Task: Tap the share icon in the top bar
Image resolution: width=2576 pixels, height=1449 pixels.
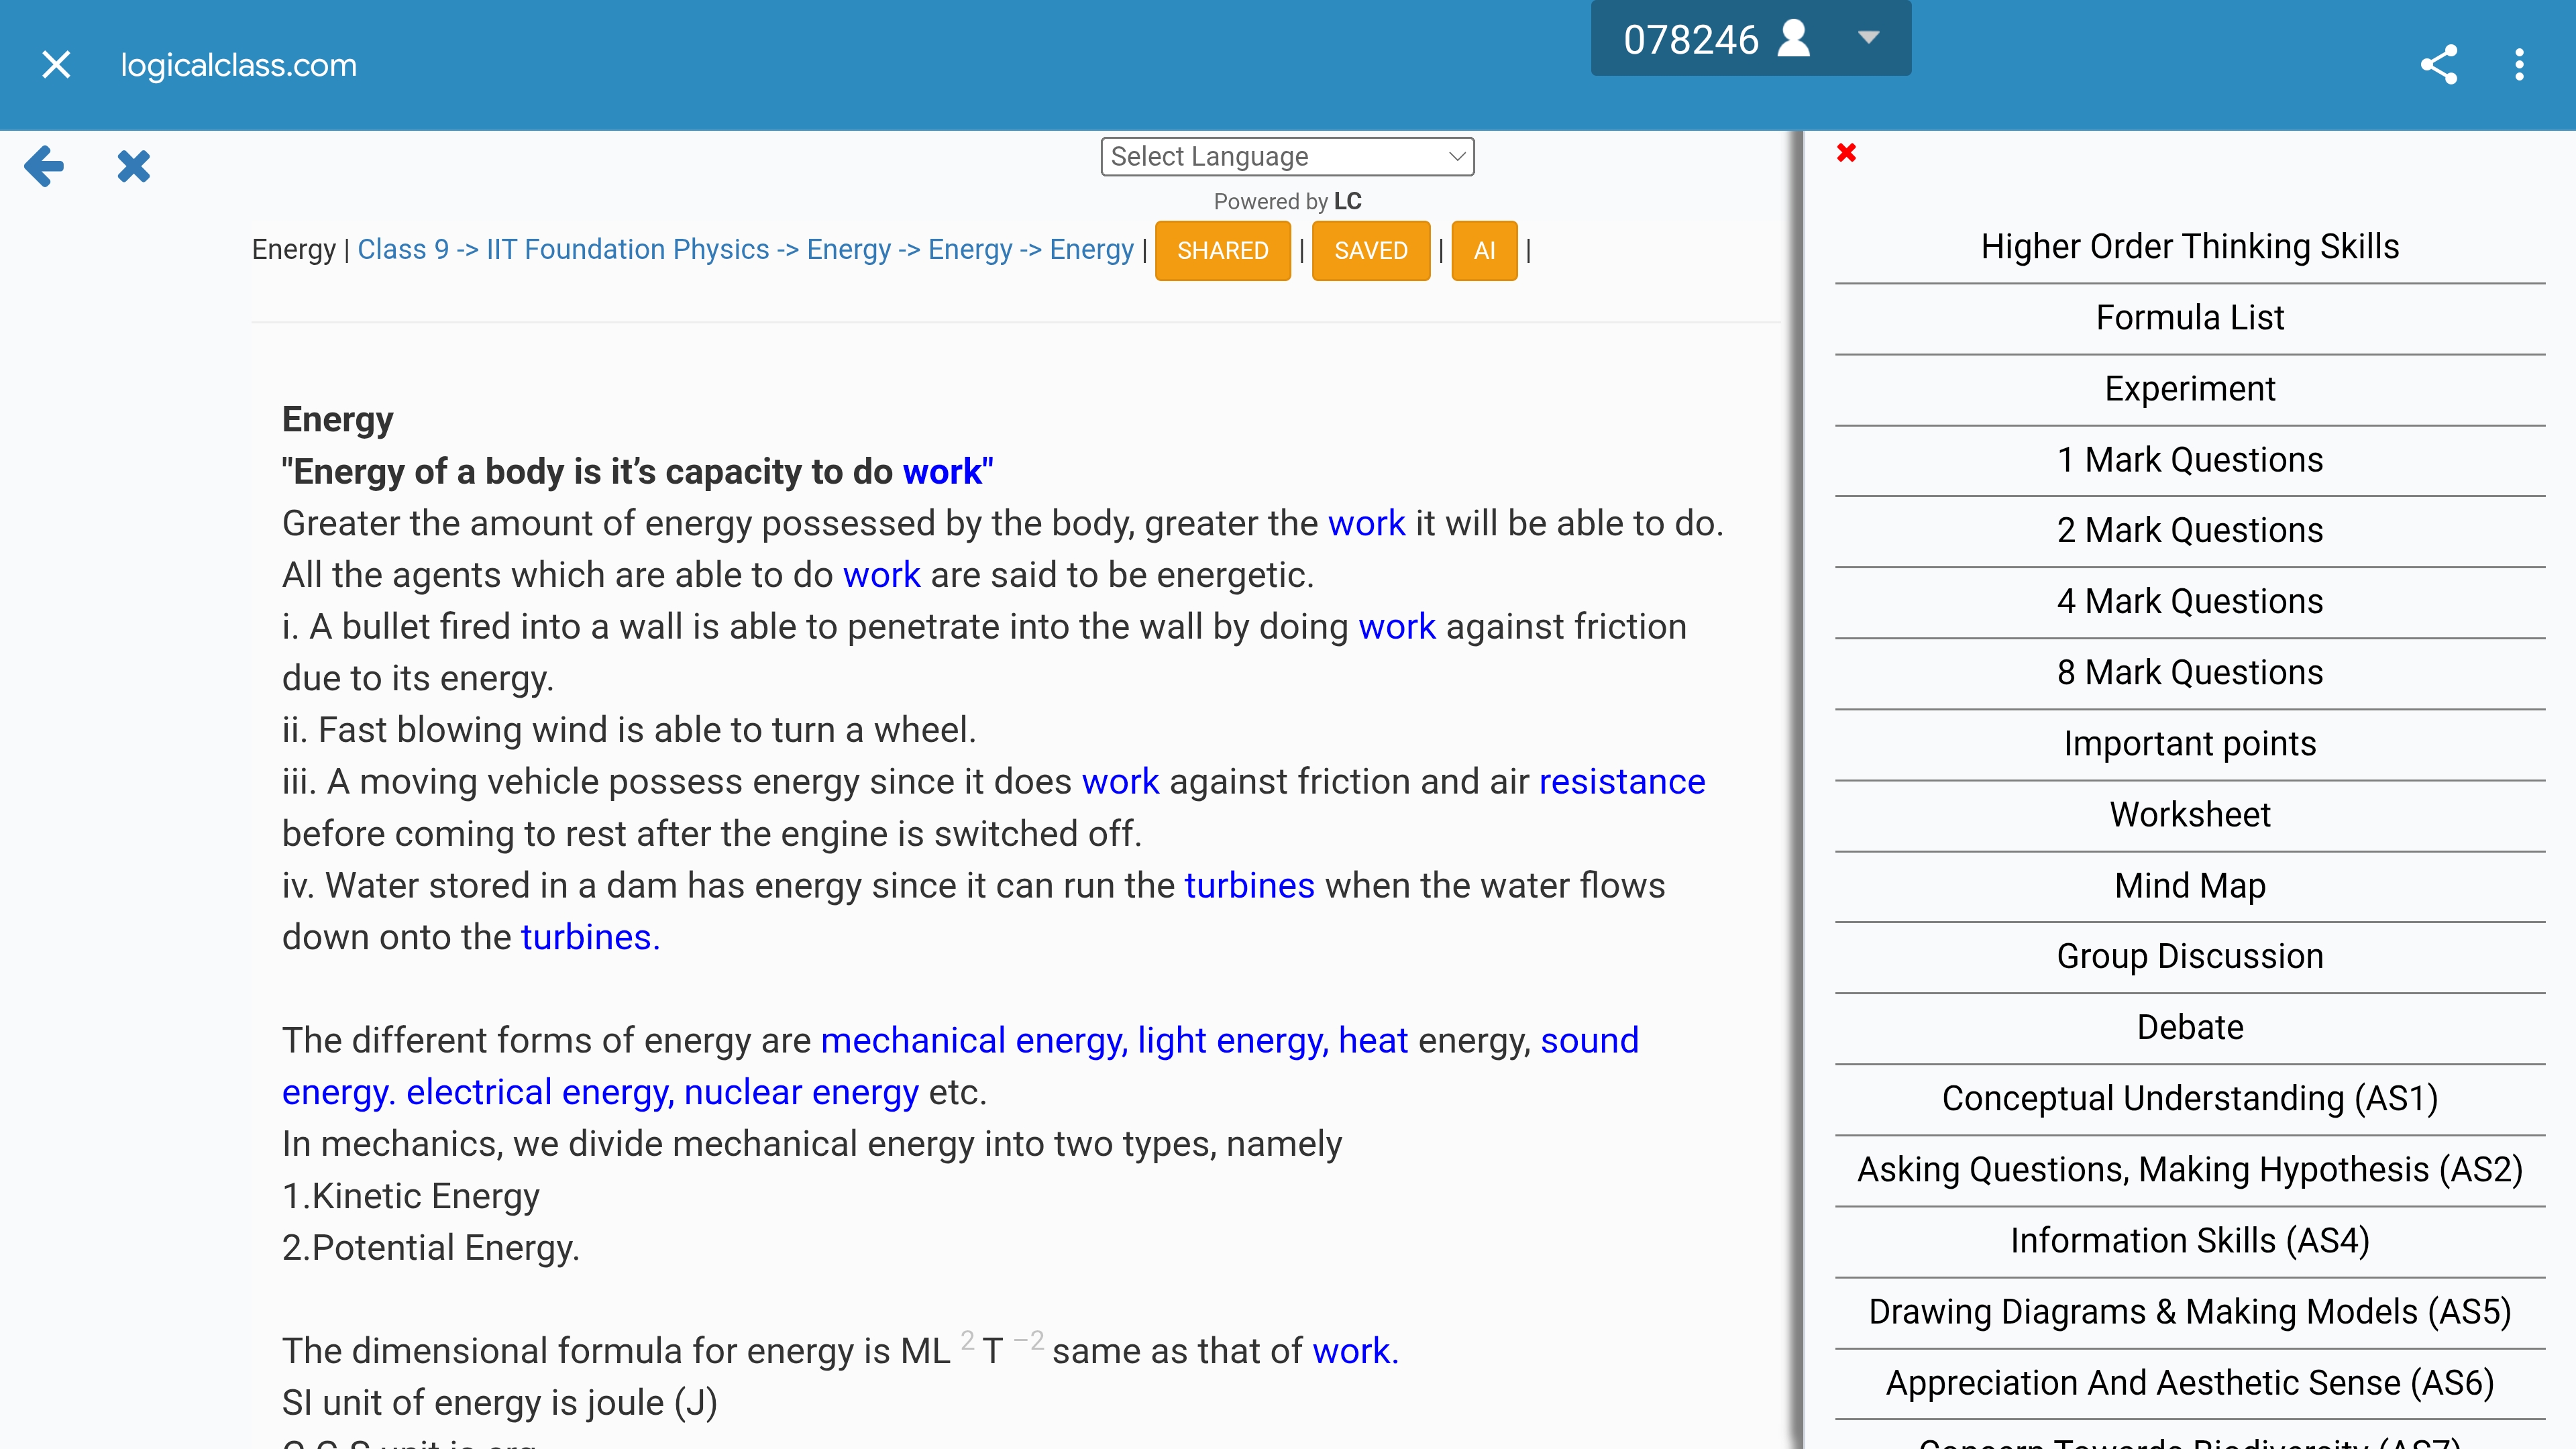Action: tap(2438, 65)
